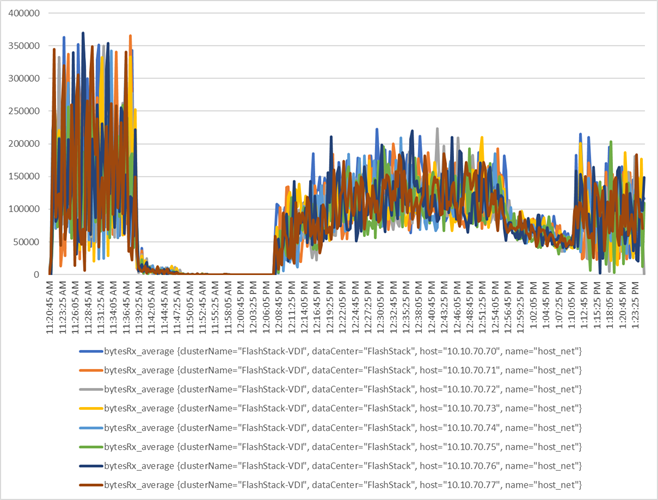Screen dimensions: 658x500
Task: Click the navy legend swatch for host 10.10.70.76
Action: pos(91,466)
